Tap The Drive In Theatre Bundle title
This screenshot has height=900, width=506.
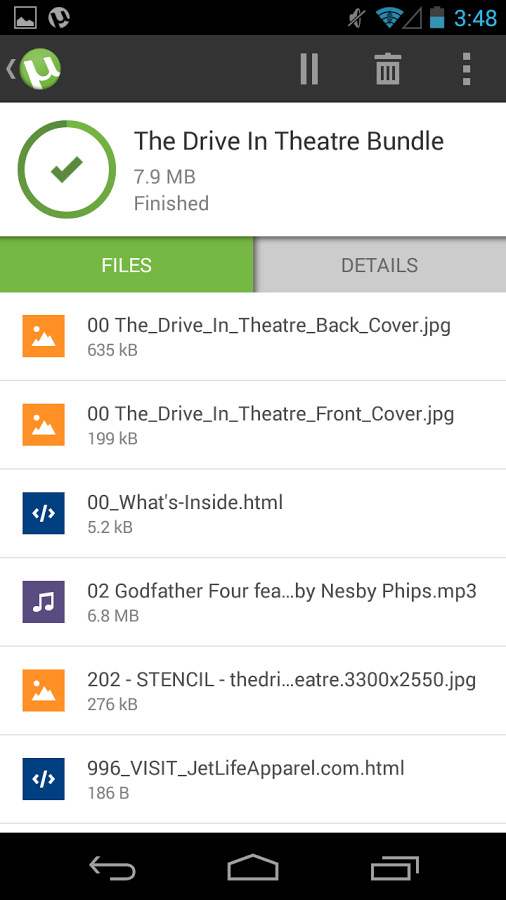click(x=289, y=141)
